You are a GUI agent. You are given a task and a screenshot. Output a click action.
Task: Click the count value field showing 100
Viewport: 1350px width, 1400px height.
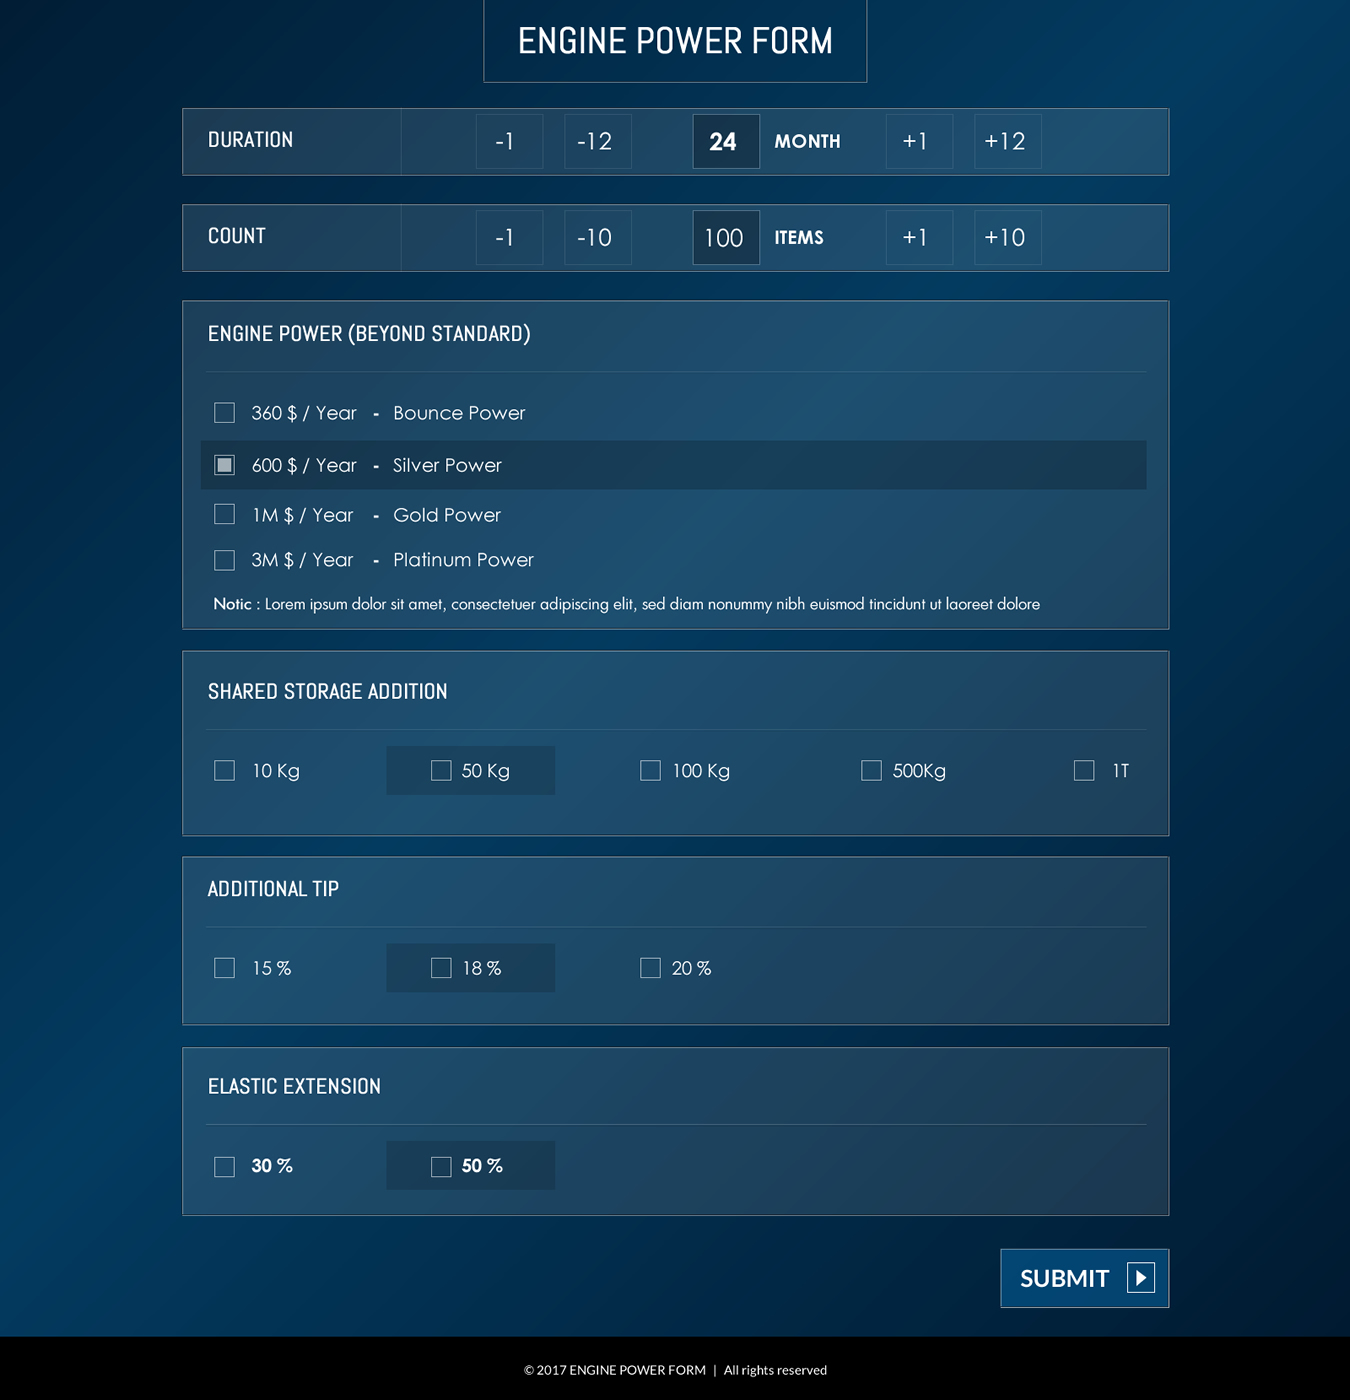pyautogui.click(x=726, y=238)
